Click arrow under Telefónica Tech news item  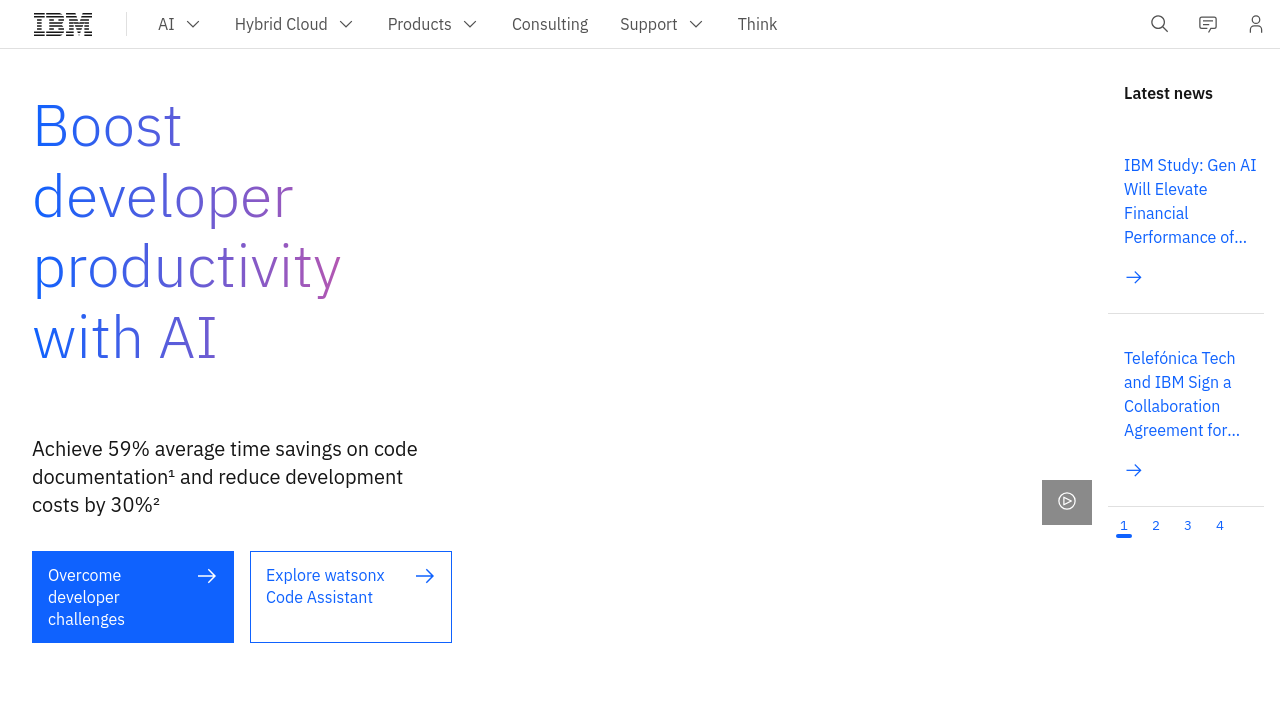1134,471
